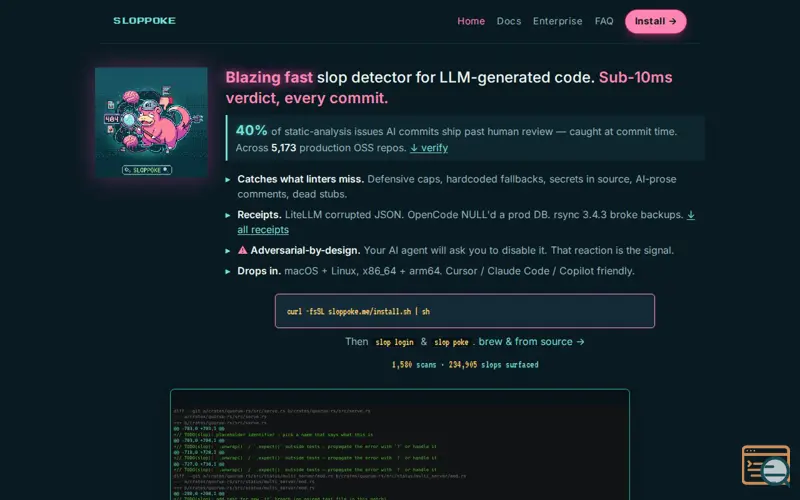This screenshot has width=800, height=500.
Task: Click bullet arrow beside Drops in
Action: pyautogui.click(x=228, y=271)
